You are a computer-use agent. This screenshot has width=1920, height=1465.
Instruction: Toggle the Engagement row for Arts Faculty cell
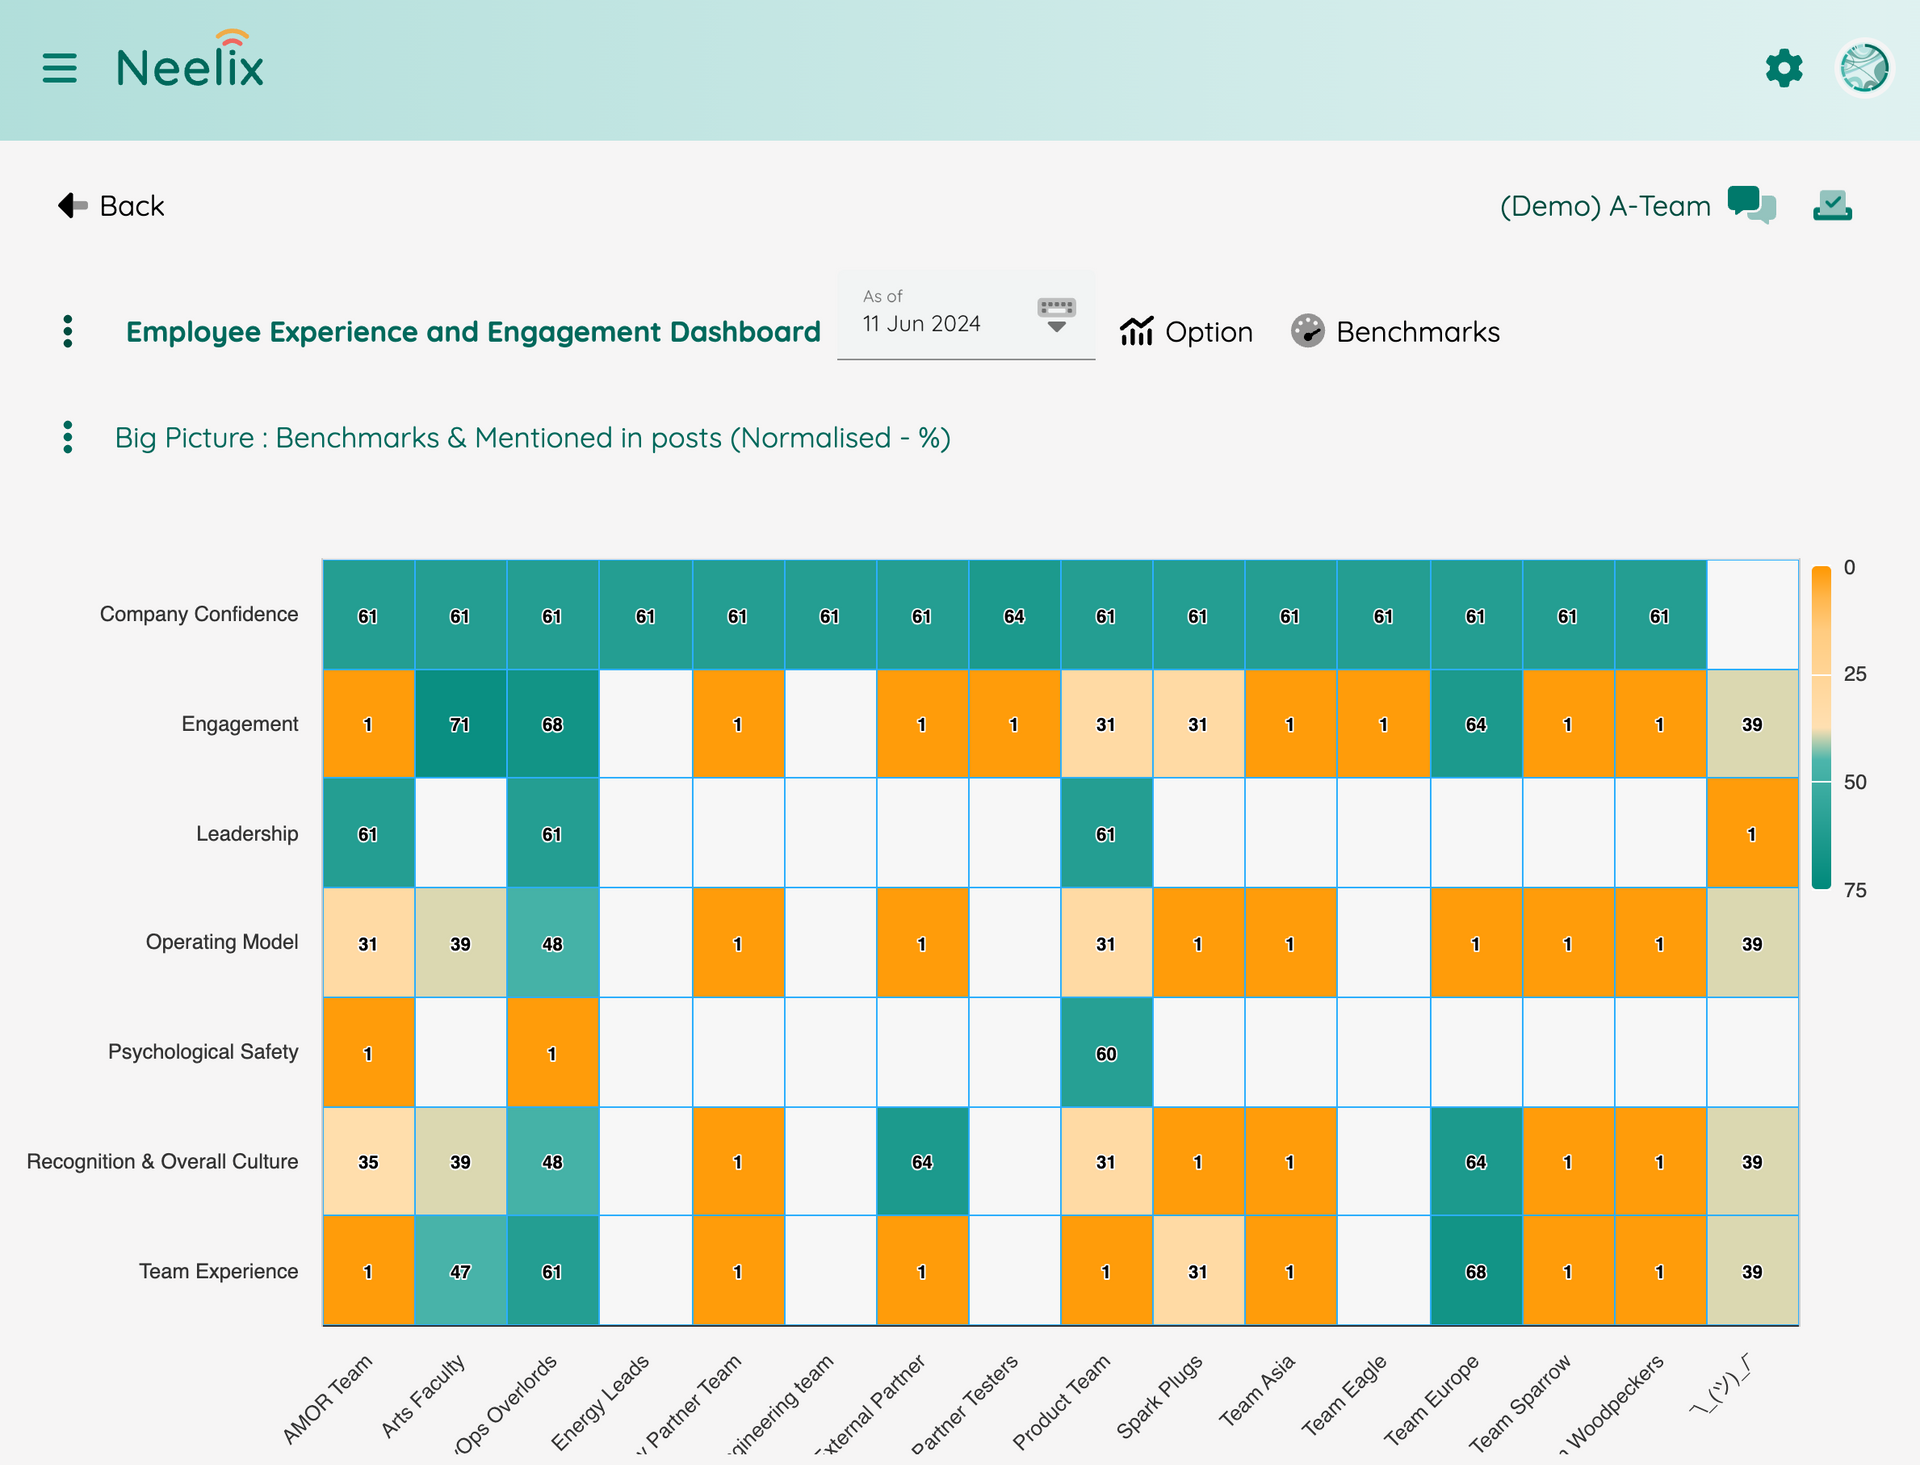(460, 723)
